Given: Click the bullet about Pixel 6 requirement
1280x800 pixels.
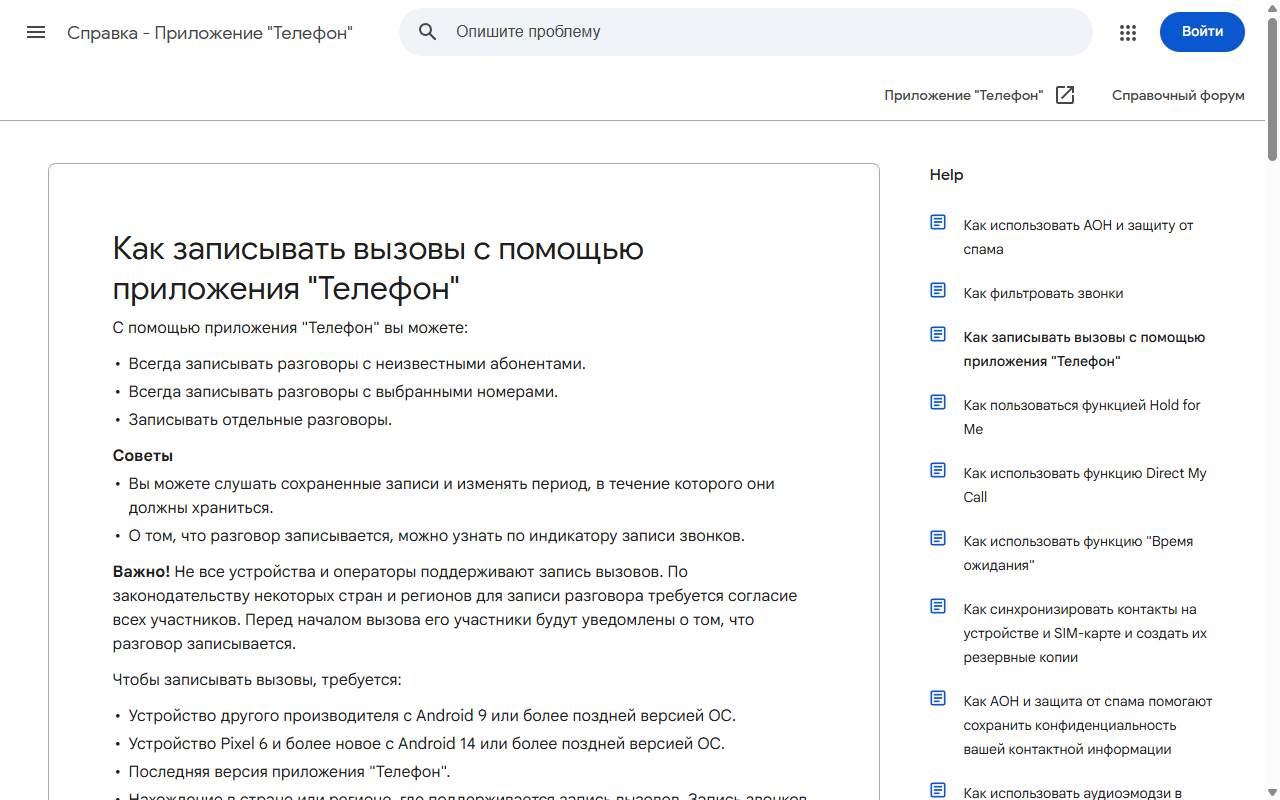Looking at the screenshot, I should pyautogui.click(x=427, y=743).
